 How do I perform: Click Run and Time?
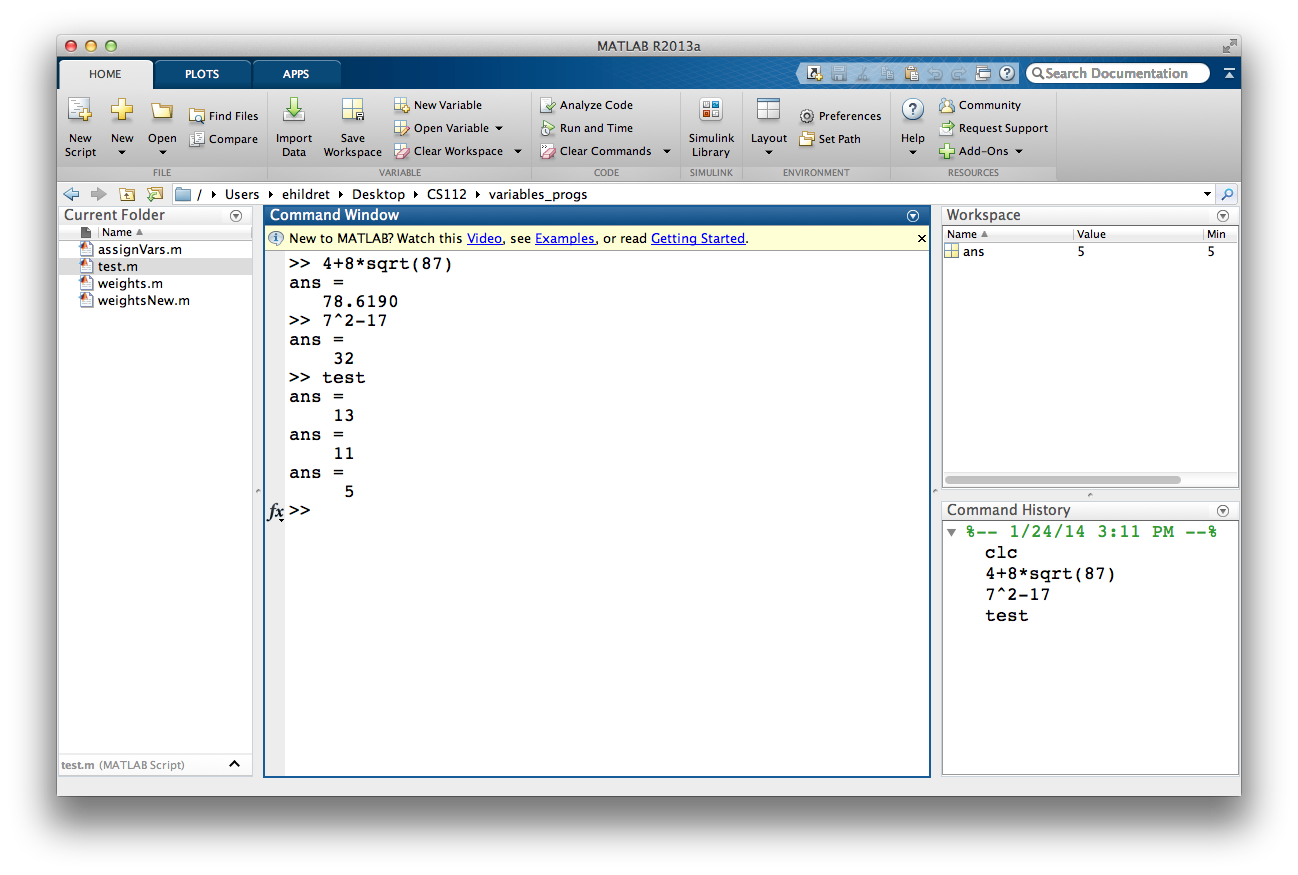tap(587, 128)
